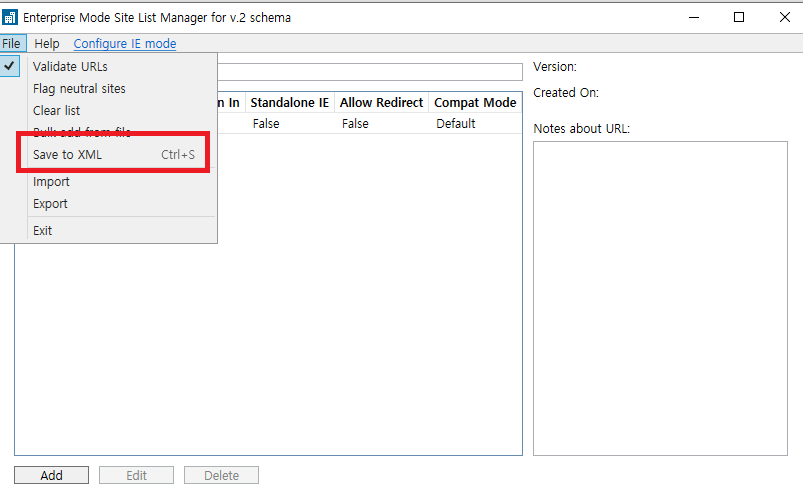Select the False cell under Allow Redirect
The height and width of the screenshot is (491, 803).
coord(355,124)
